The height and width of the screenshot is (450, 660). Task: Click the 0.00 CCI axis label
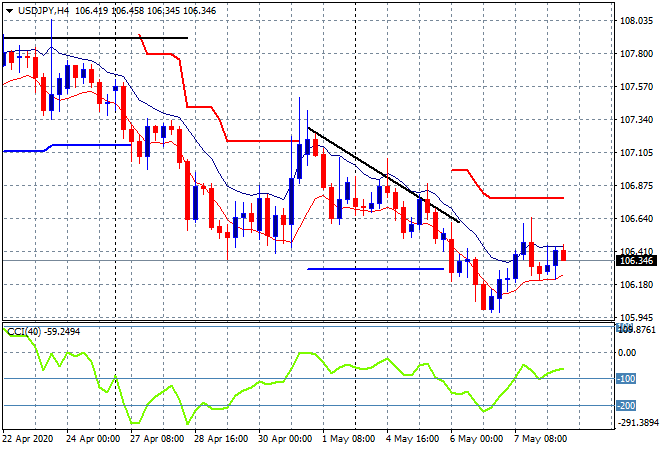click(x=628, y=353)
